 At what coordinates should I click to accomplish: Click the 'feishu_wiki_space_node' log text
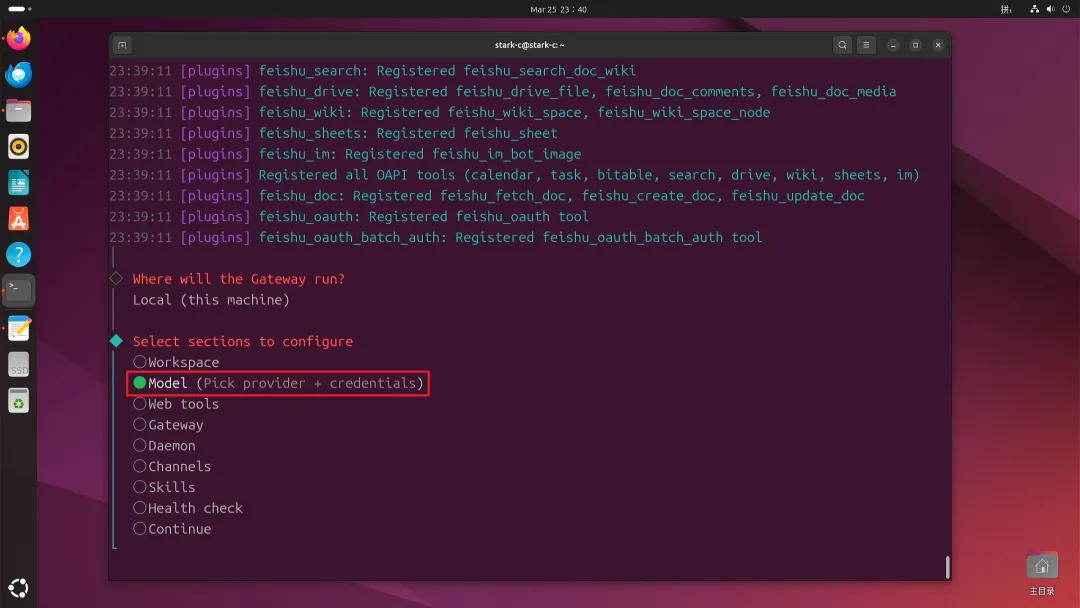pos(683,112)
